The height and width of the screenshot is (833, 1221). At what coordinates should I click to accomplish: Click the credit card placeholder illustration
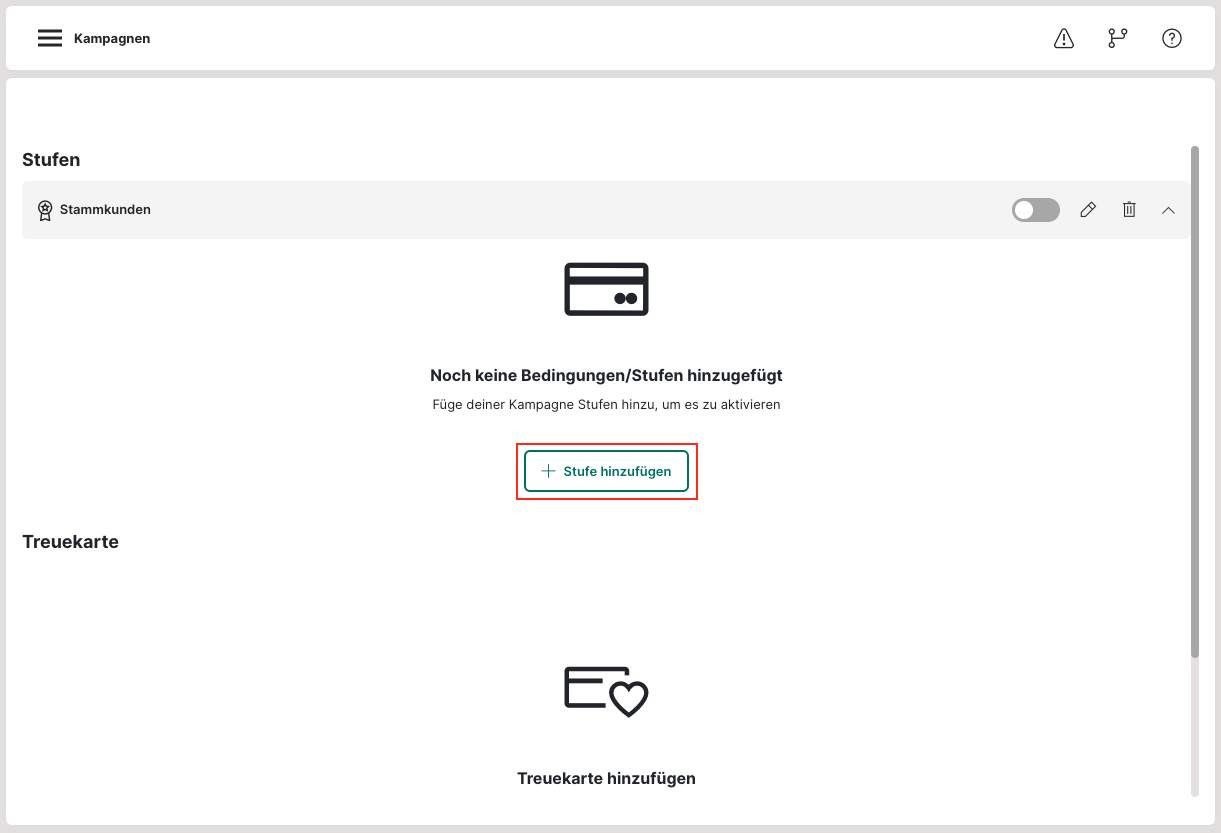(x=606, y=289)
